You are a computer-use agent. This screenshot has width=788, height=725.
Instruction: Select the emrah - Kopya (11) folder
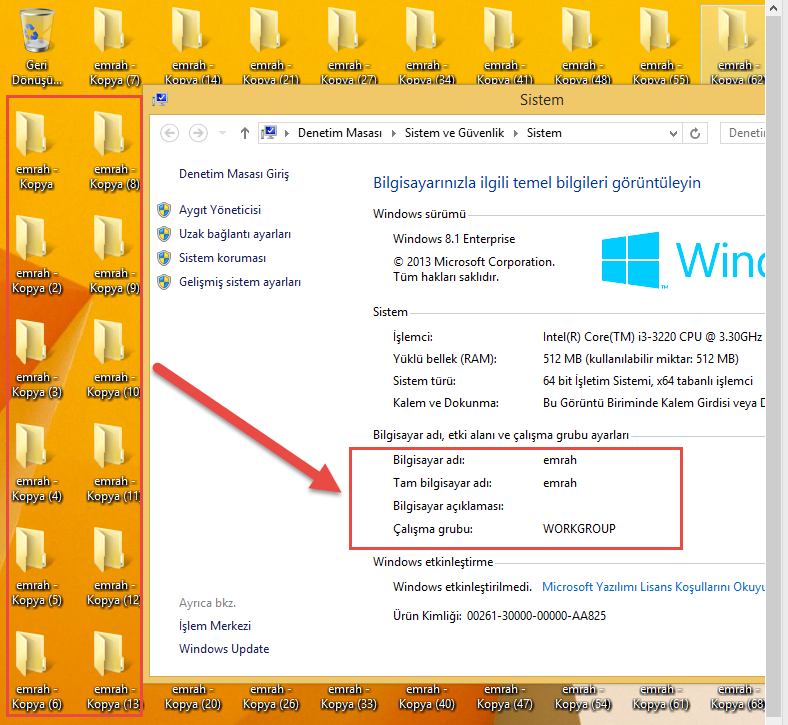pos(114,463)
